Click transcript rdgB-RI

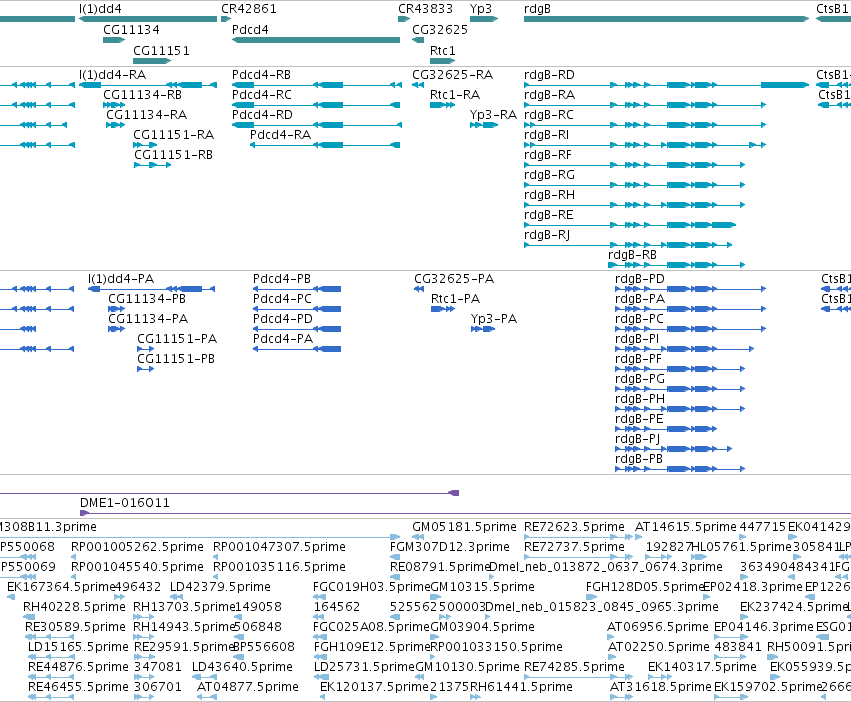pyautogui.click(x=547, y=135)
